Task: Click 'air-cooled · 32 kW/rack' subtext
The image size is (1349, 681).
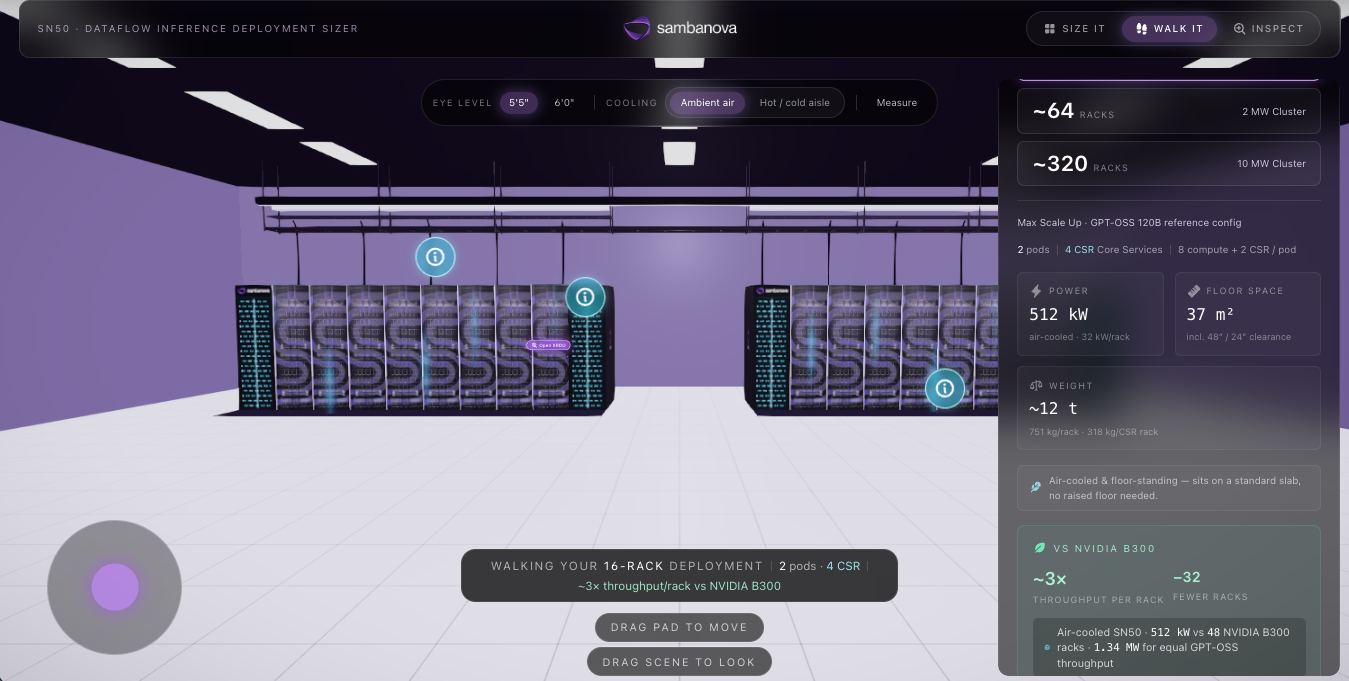Action: 1079,337
